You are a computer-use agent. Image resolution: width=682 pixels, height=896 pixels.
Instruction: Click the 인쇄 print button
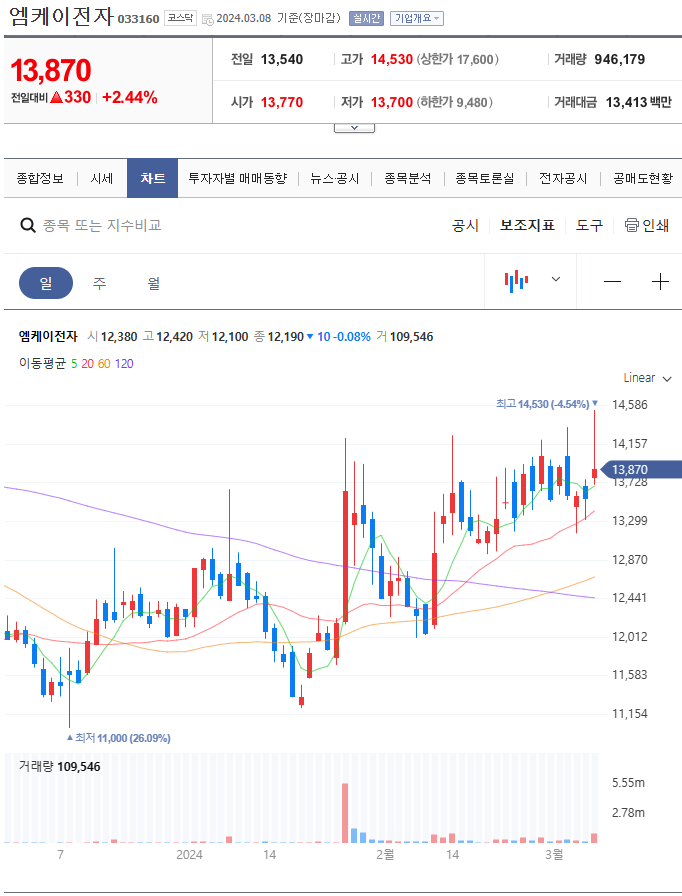[x=647, y=225]
